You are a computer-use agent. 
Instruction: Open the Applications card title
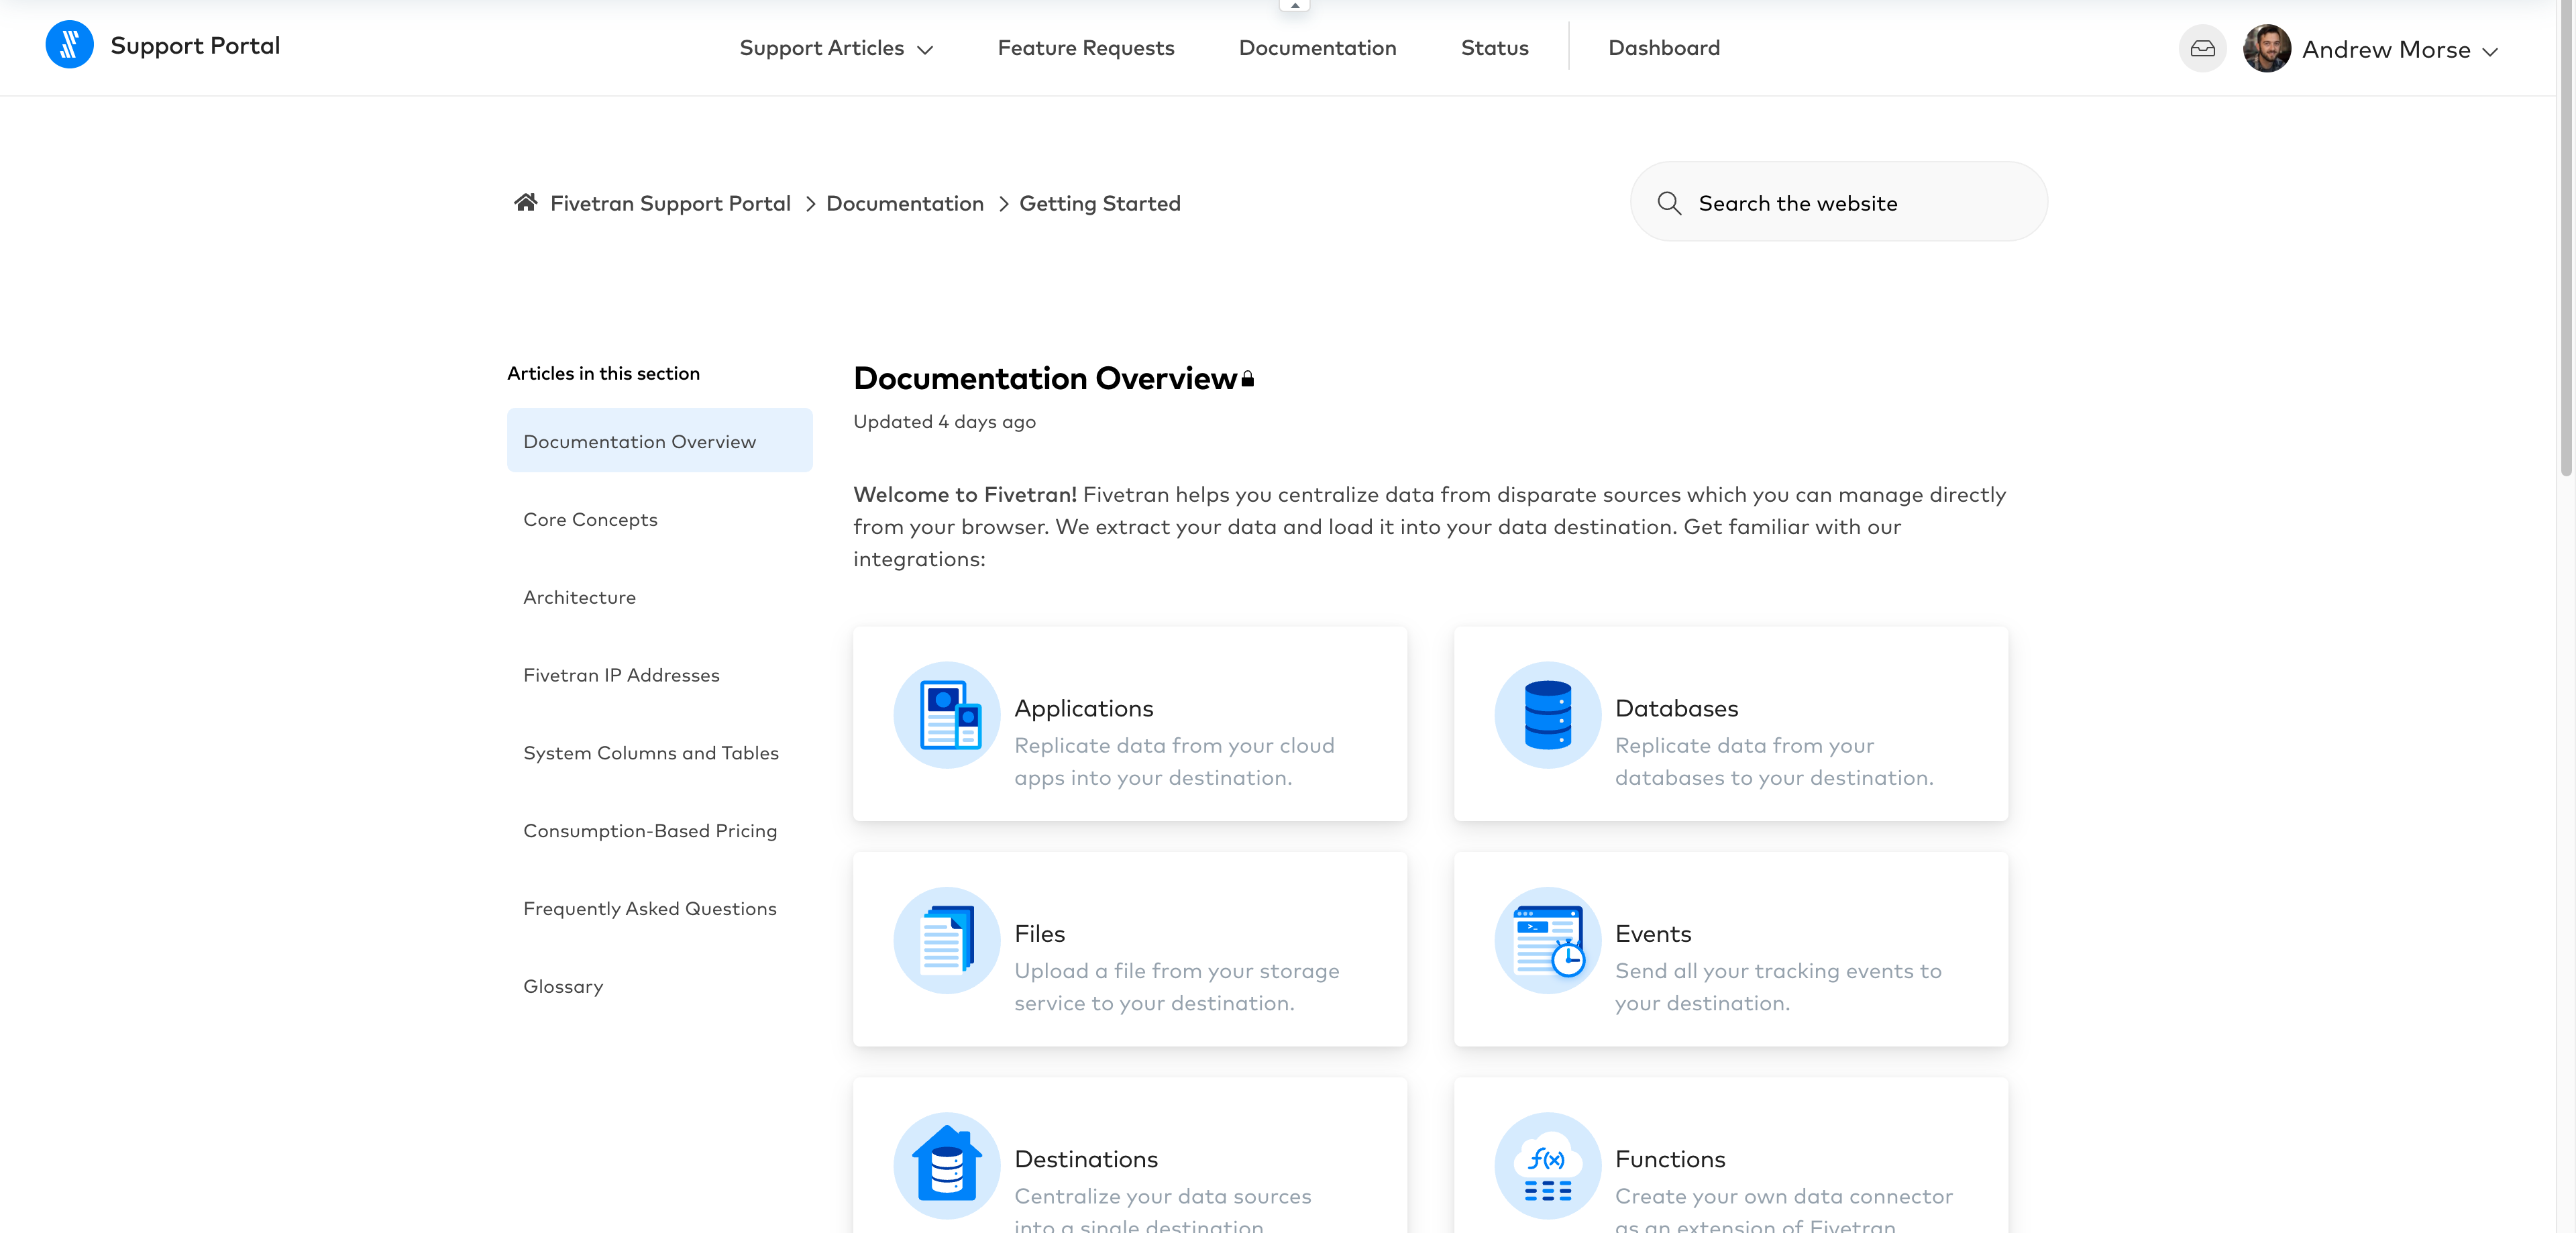point(1083,708)
